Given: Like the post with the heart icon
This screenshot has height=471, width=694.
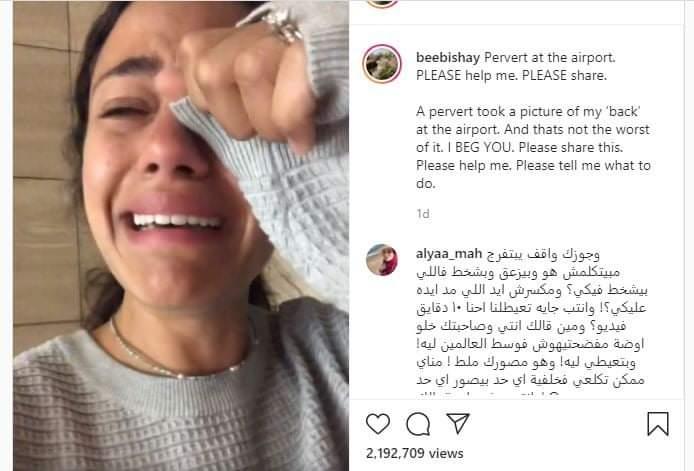Looking at the screenshot, I should click(x=378, y=424).
